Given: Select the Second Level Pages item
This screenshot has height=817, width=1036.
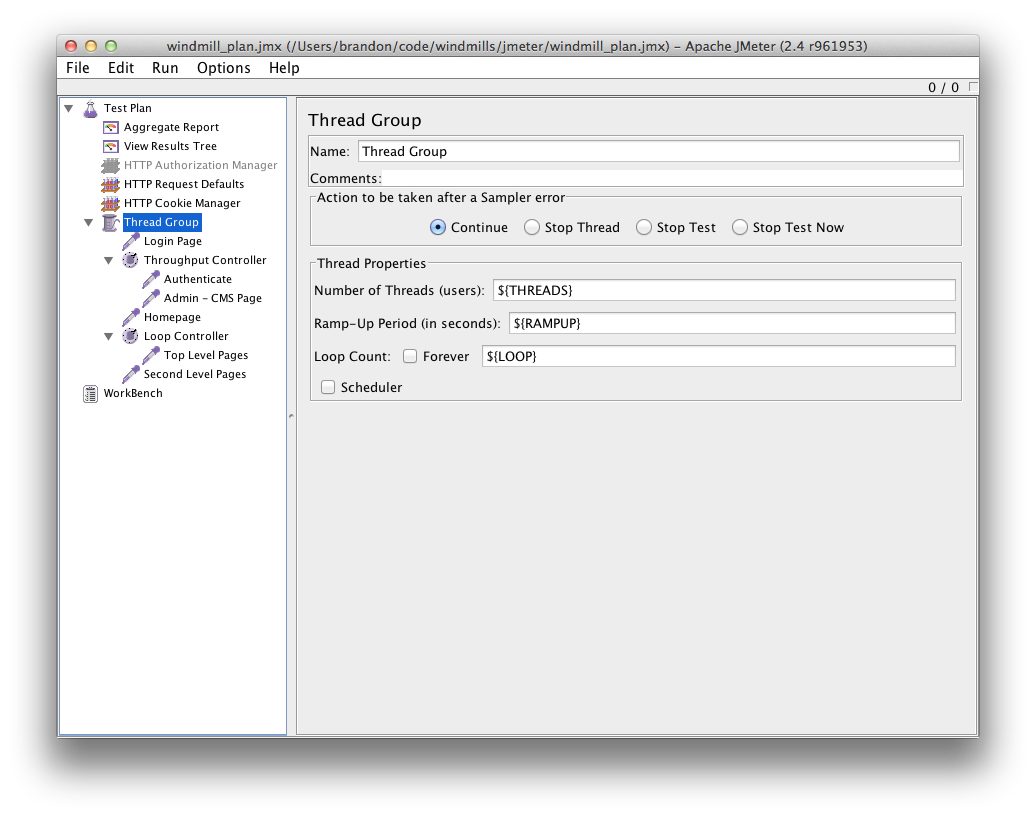Looking at the screenshot, I should (194, 374).
